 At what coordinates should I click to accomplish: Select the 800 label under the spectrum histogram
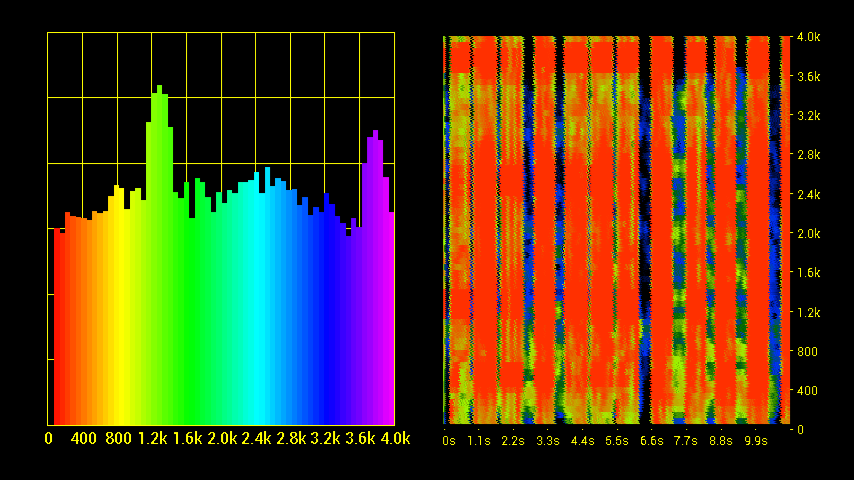coord(118,439)
